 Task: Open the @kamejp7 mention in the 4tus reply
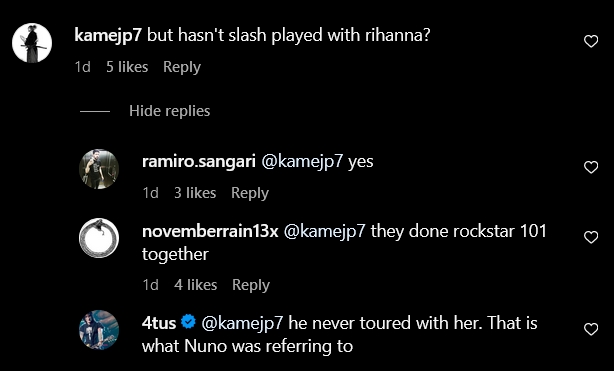[242, 323]
